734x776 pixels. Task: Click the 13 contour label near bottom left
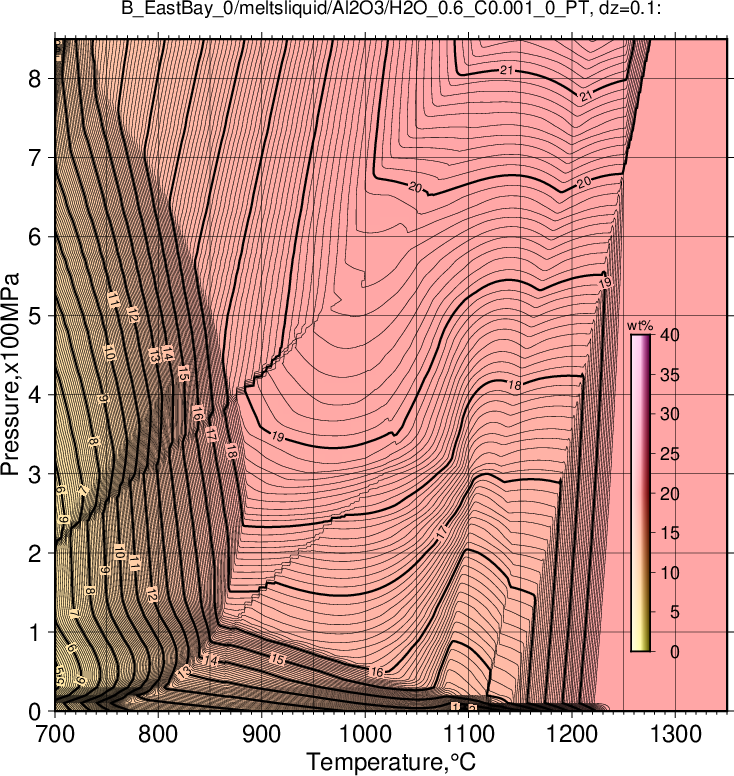click(x=184, y=672)
